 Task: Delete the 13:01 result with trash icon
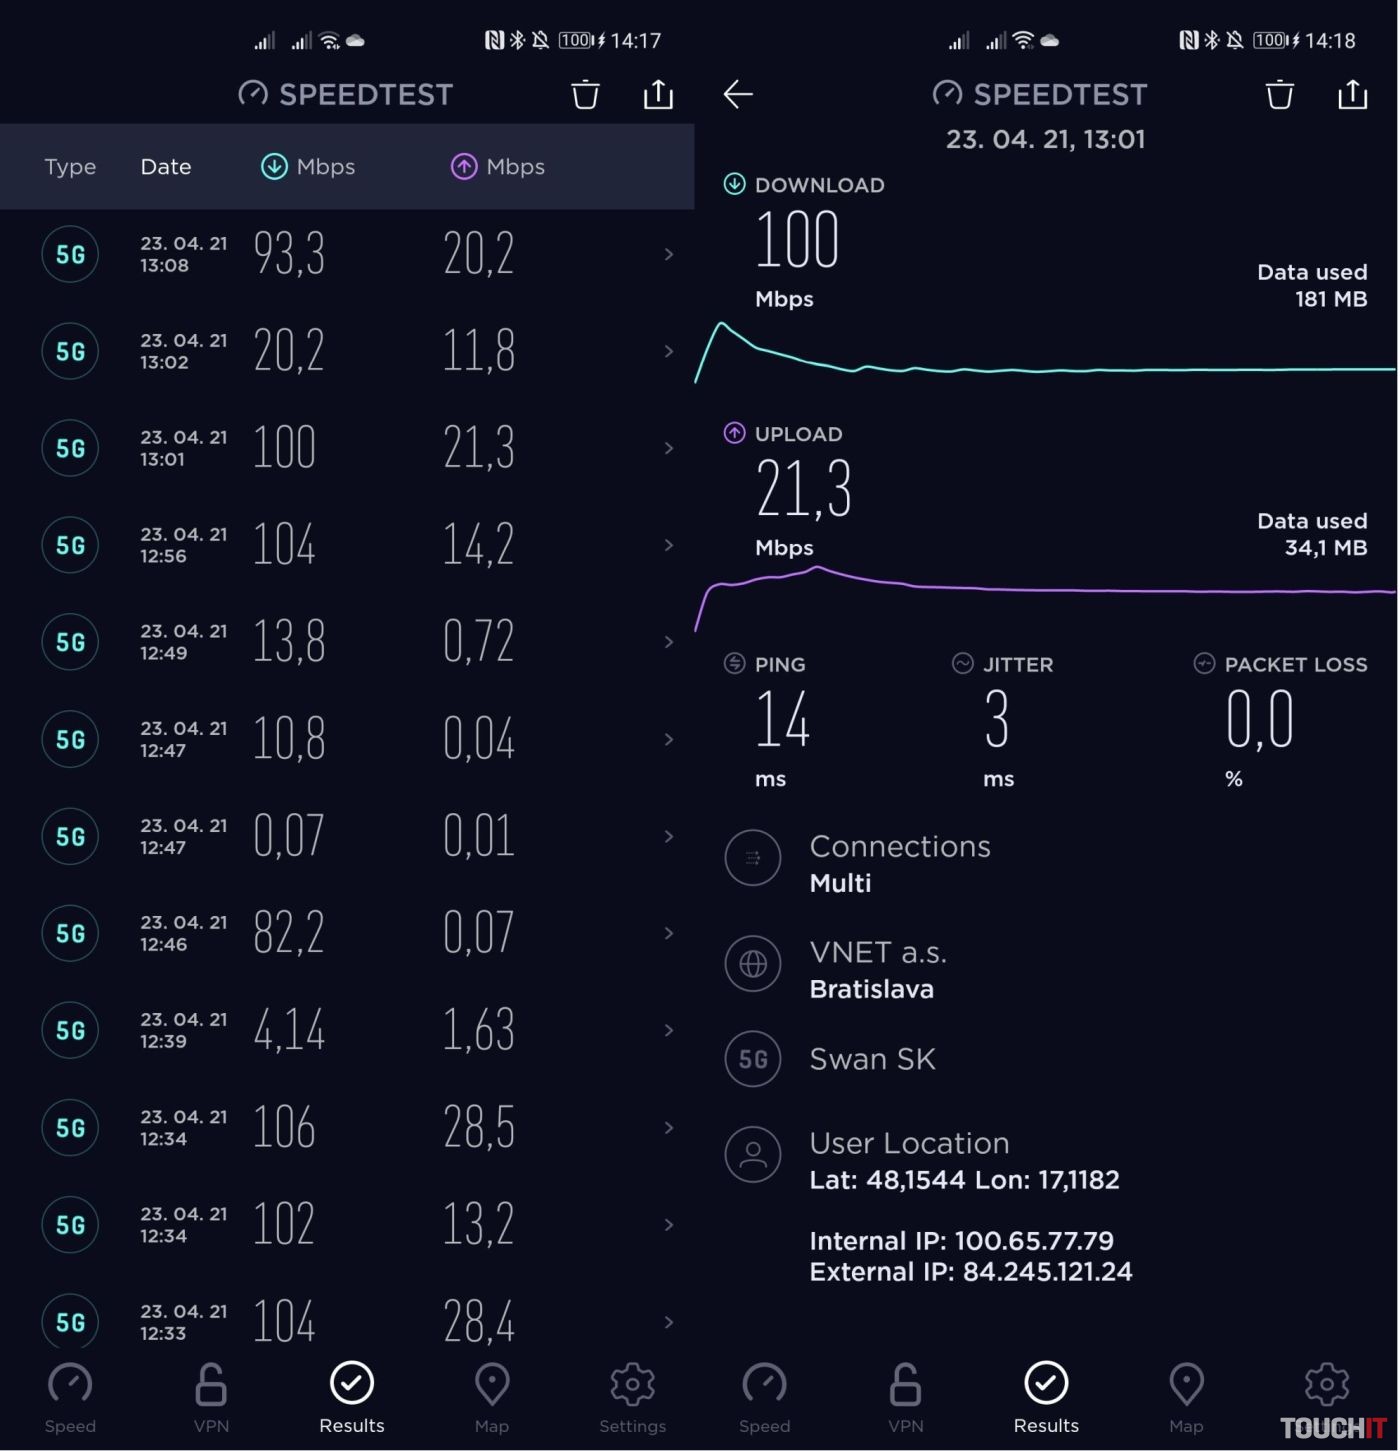coord(1280,95)
